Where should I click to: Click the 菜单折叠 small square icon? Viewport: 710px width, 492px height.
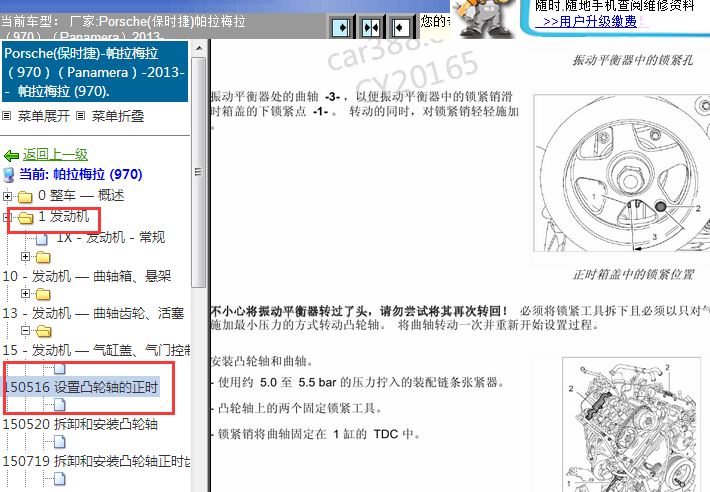[x=80, y=116]
